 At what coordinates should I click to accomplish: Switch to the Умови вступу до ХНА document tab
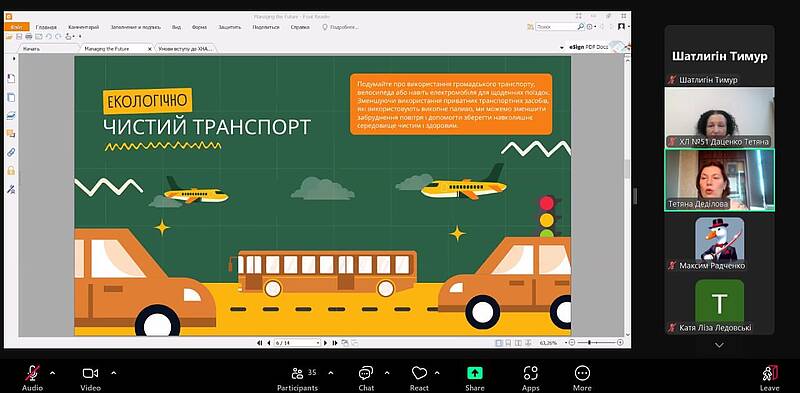[x=185, y=48]
